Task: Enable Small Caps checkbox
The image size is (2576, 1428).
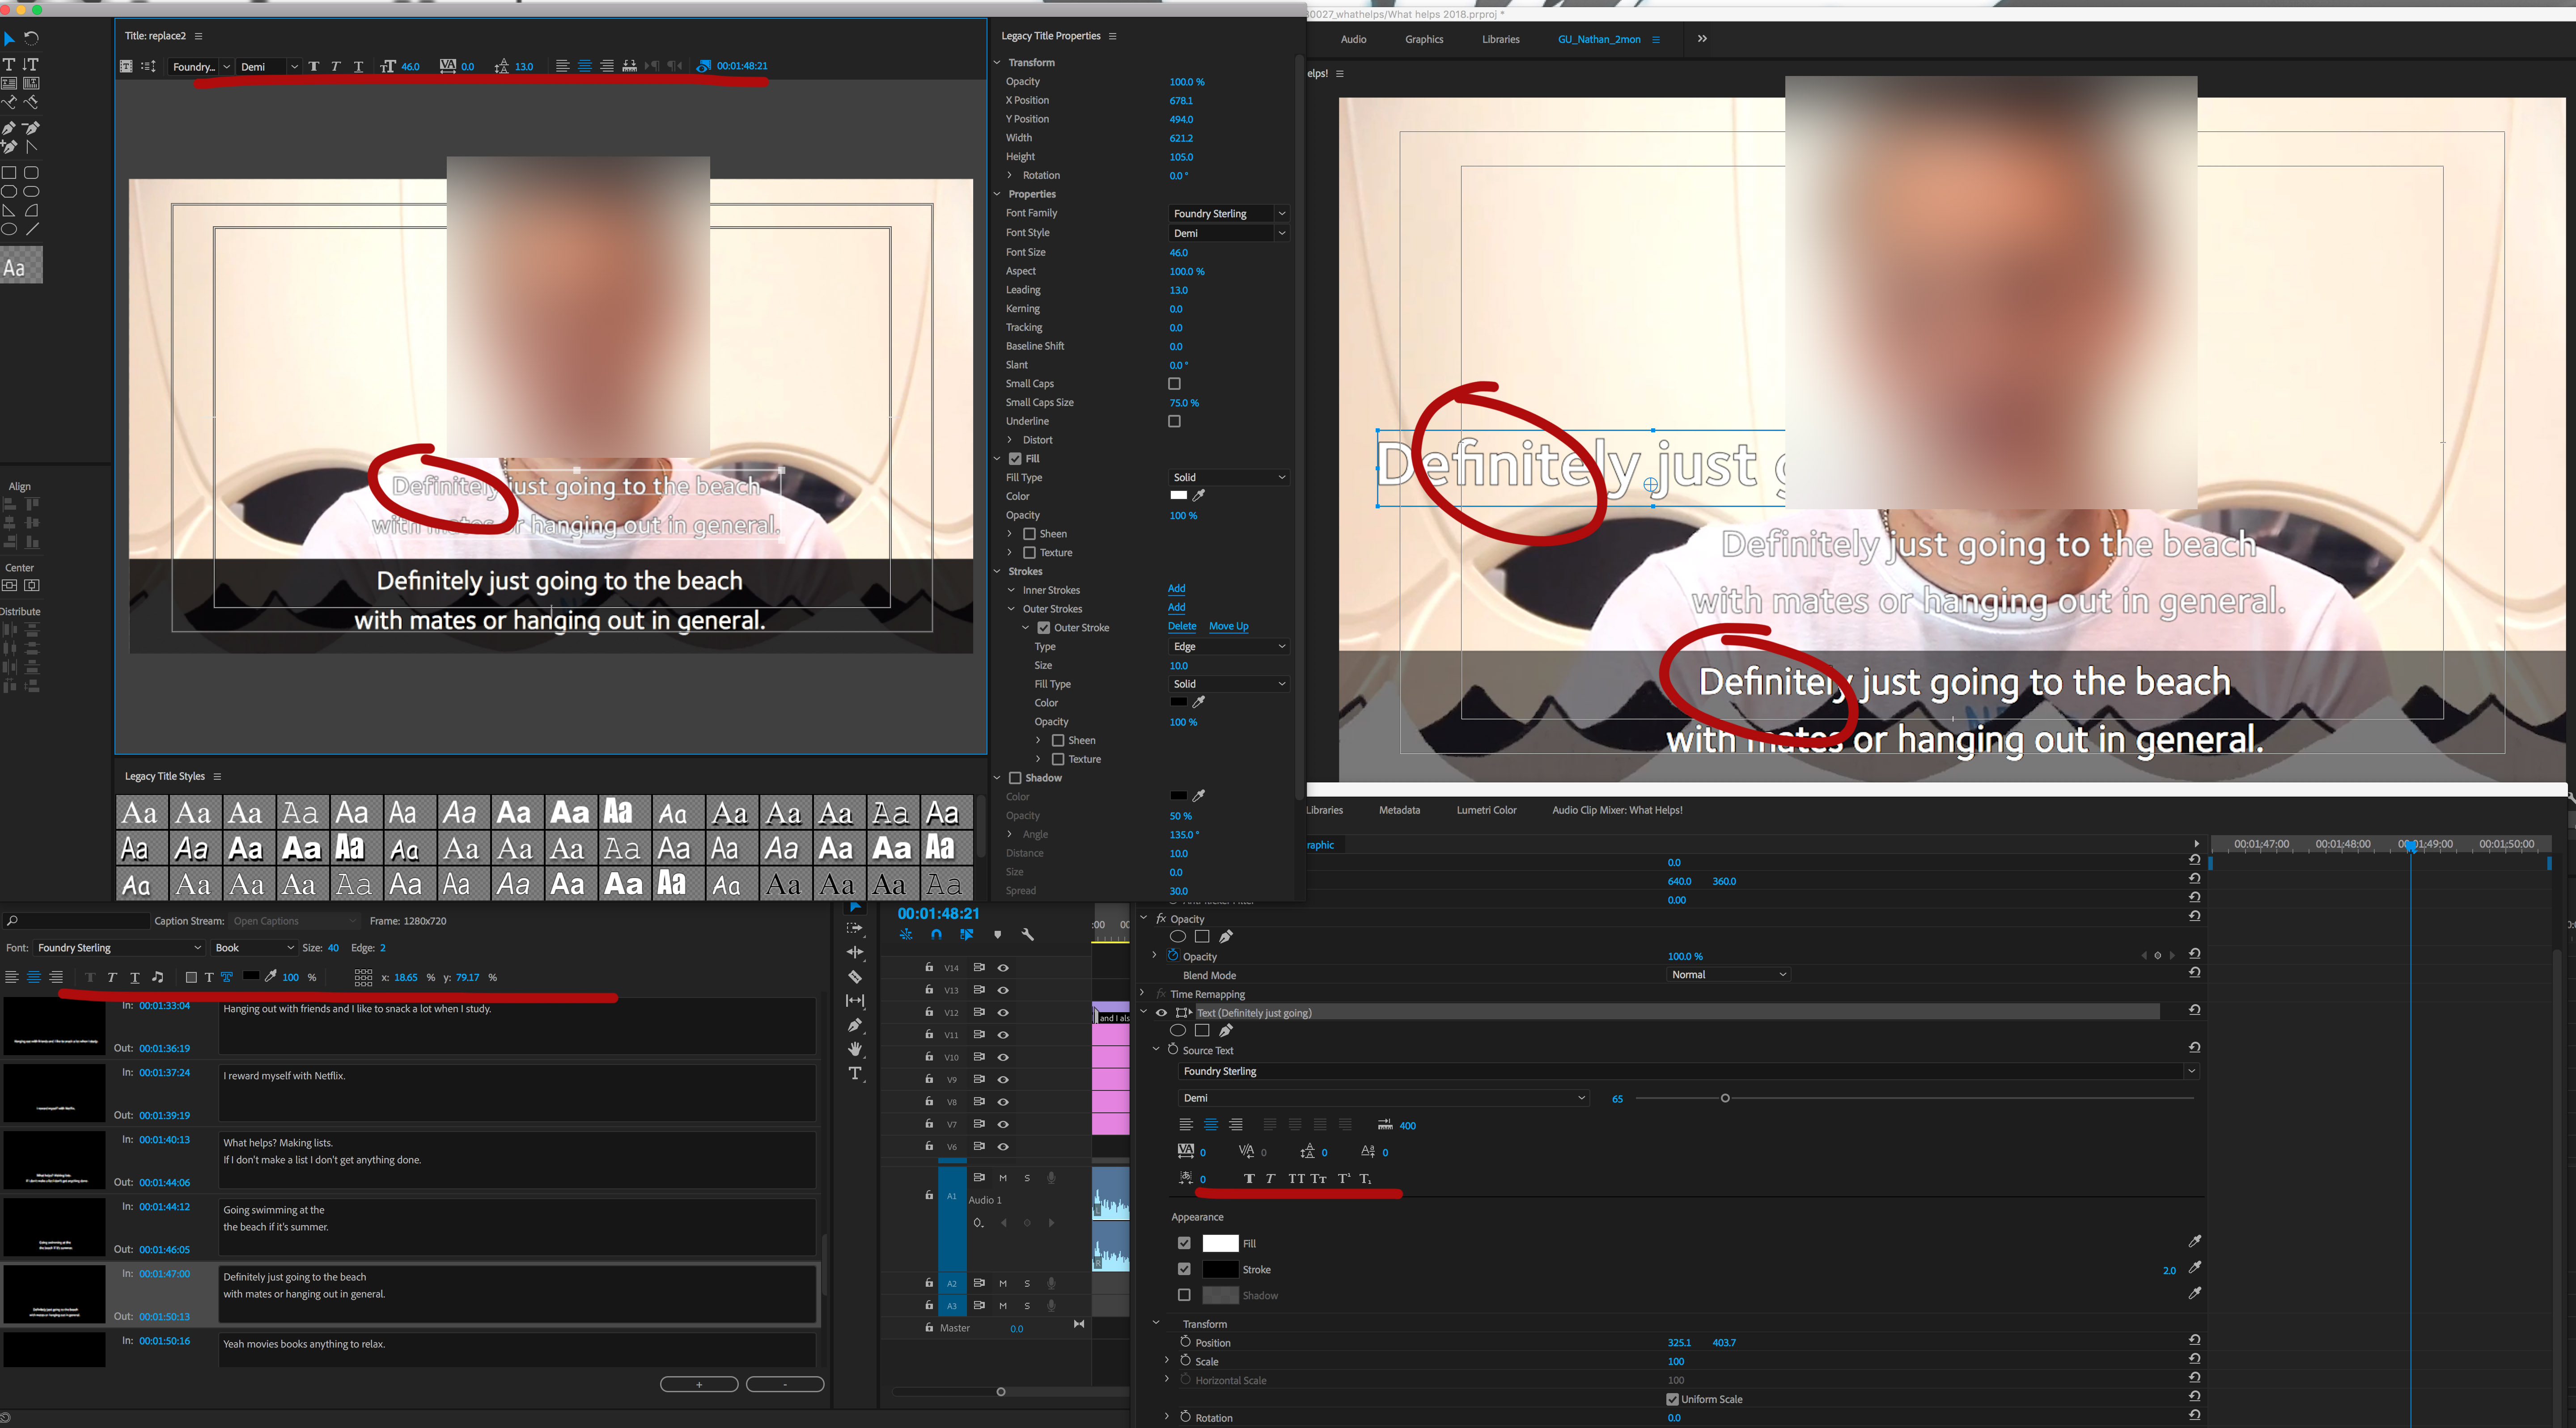Action: pos(1175,384)
